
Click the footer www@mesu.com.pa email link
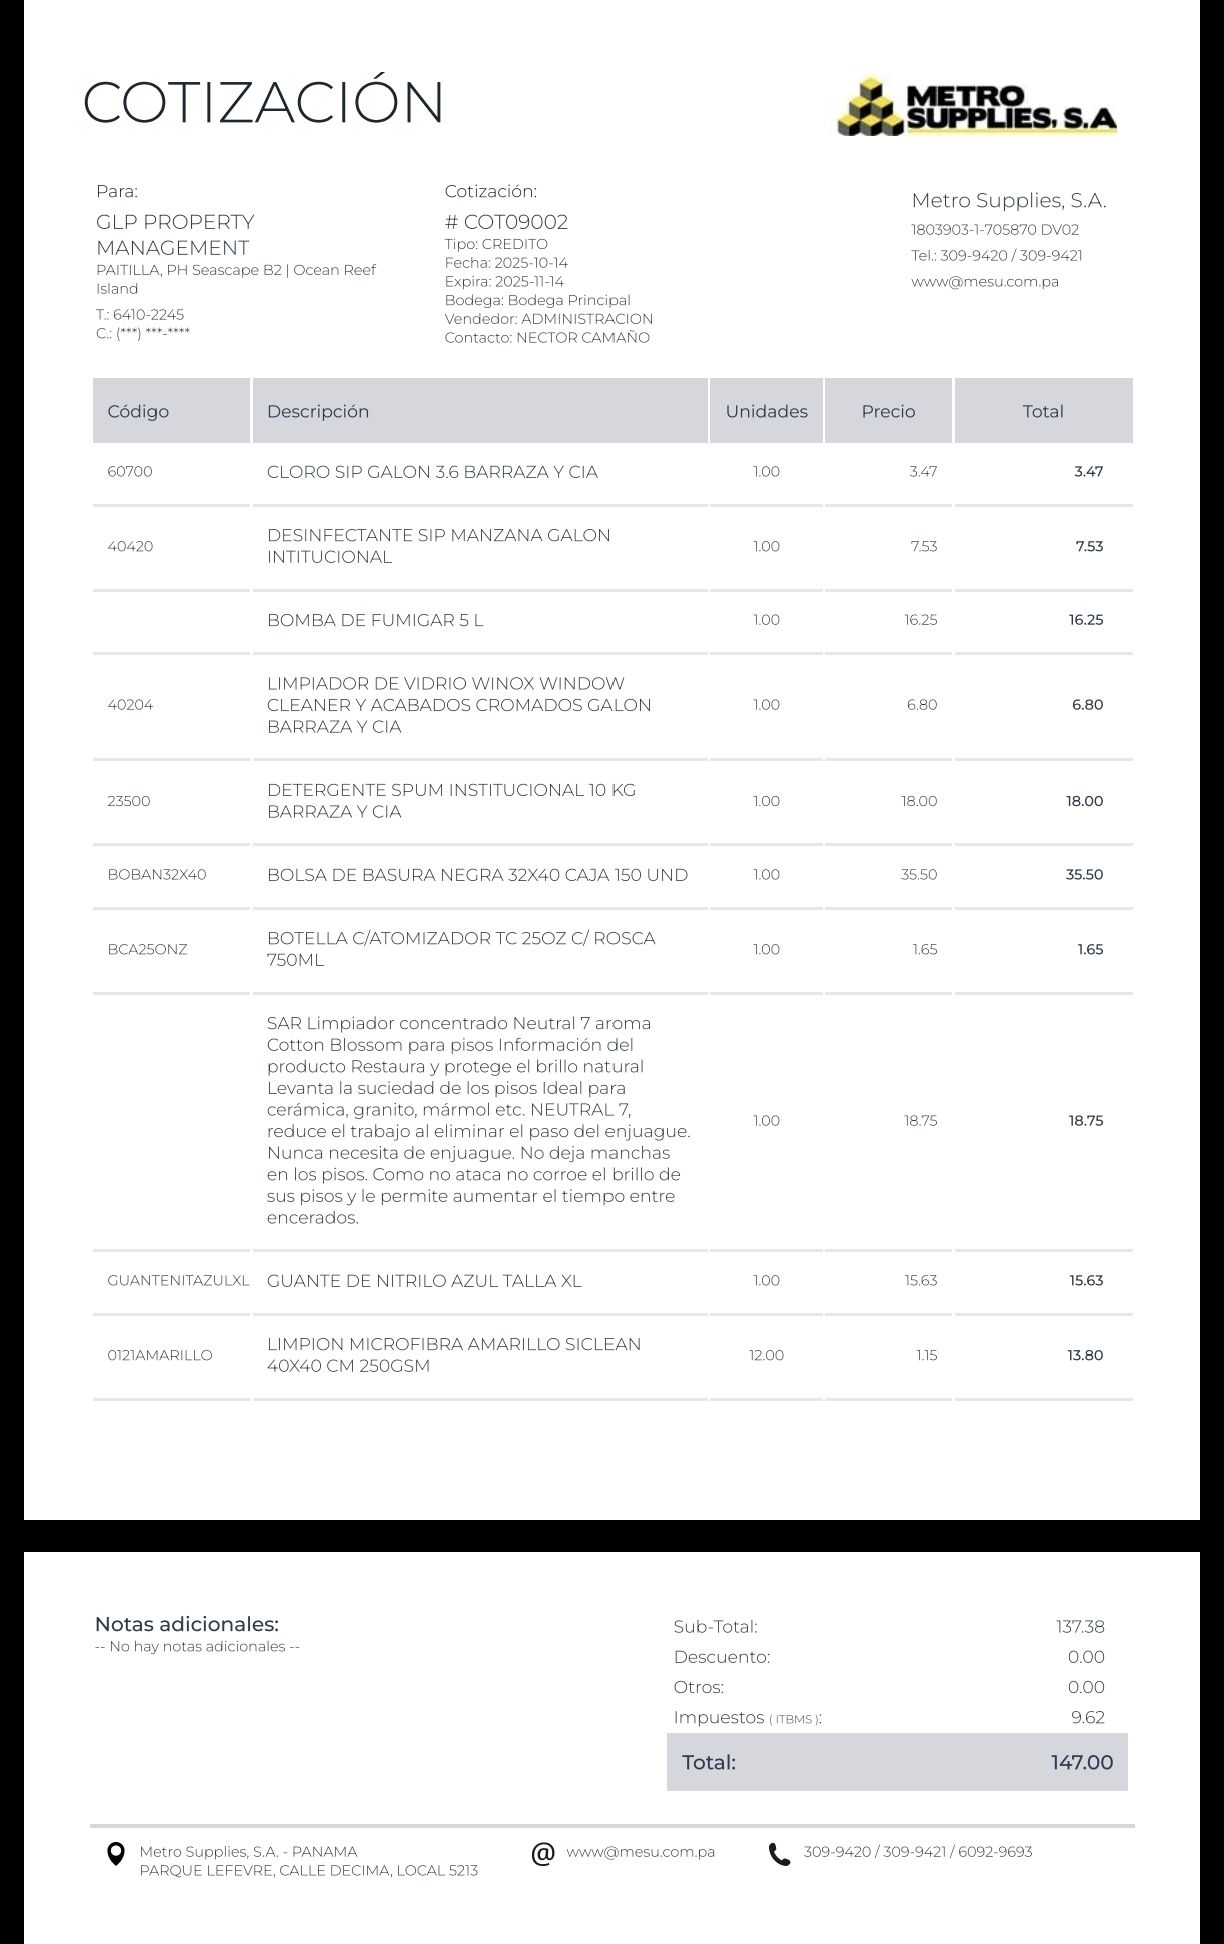640,1852
